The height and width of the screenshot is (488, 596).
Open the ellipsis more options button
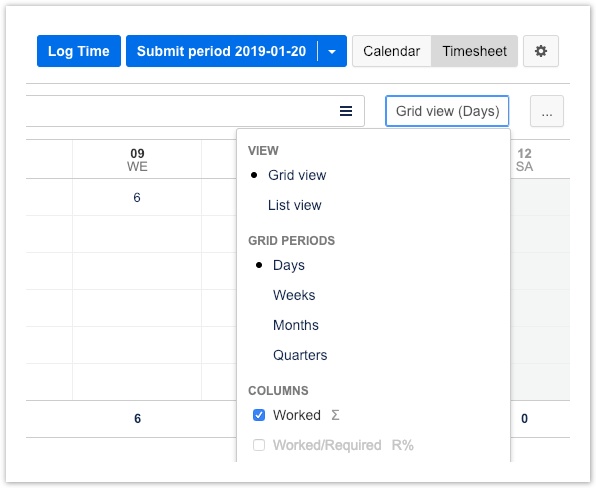[x=547, y=111]
